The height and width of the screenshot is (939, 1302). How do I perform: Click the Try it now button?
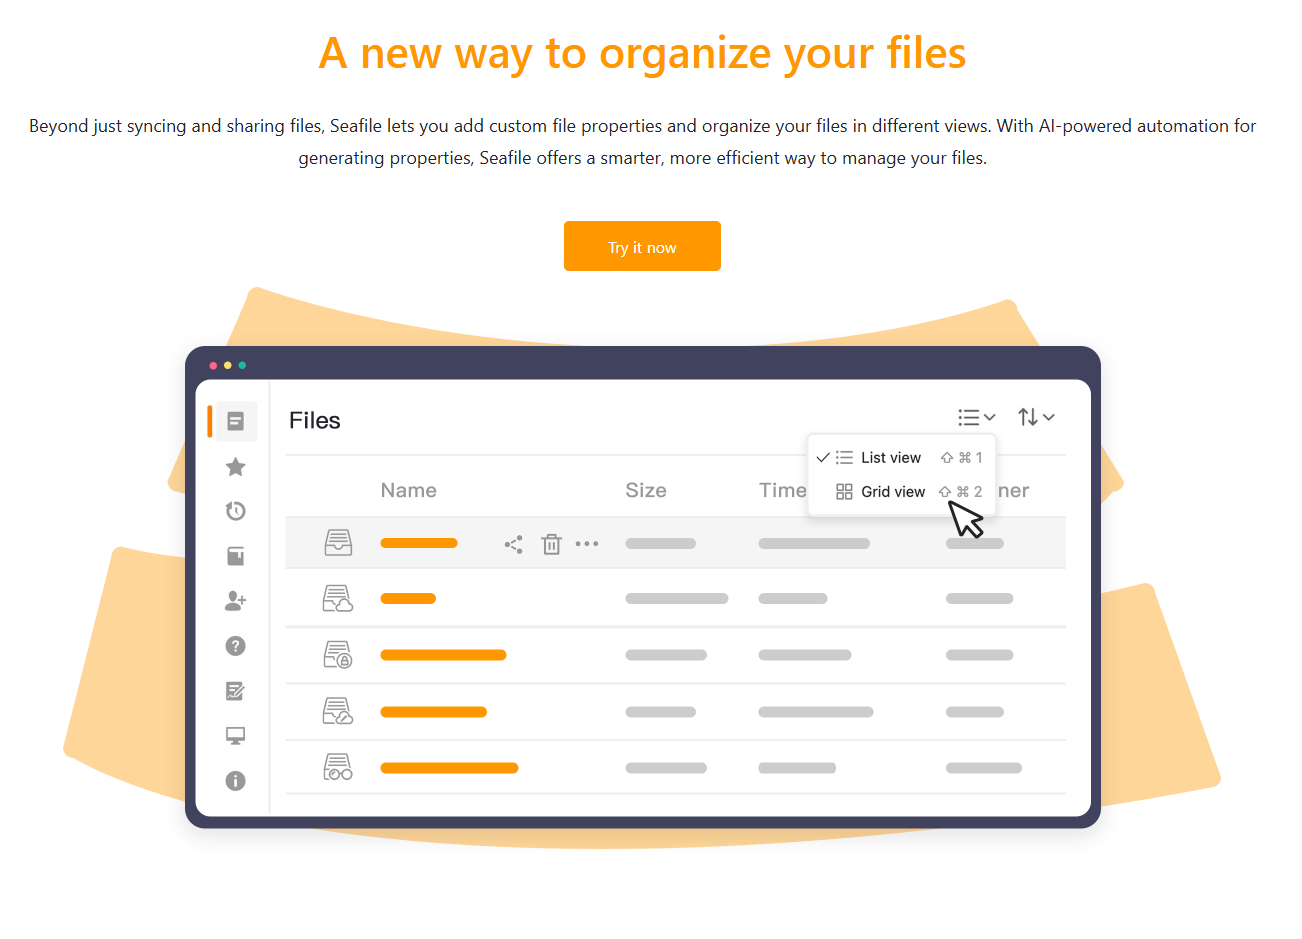point(642,246)
